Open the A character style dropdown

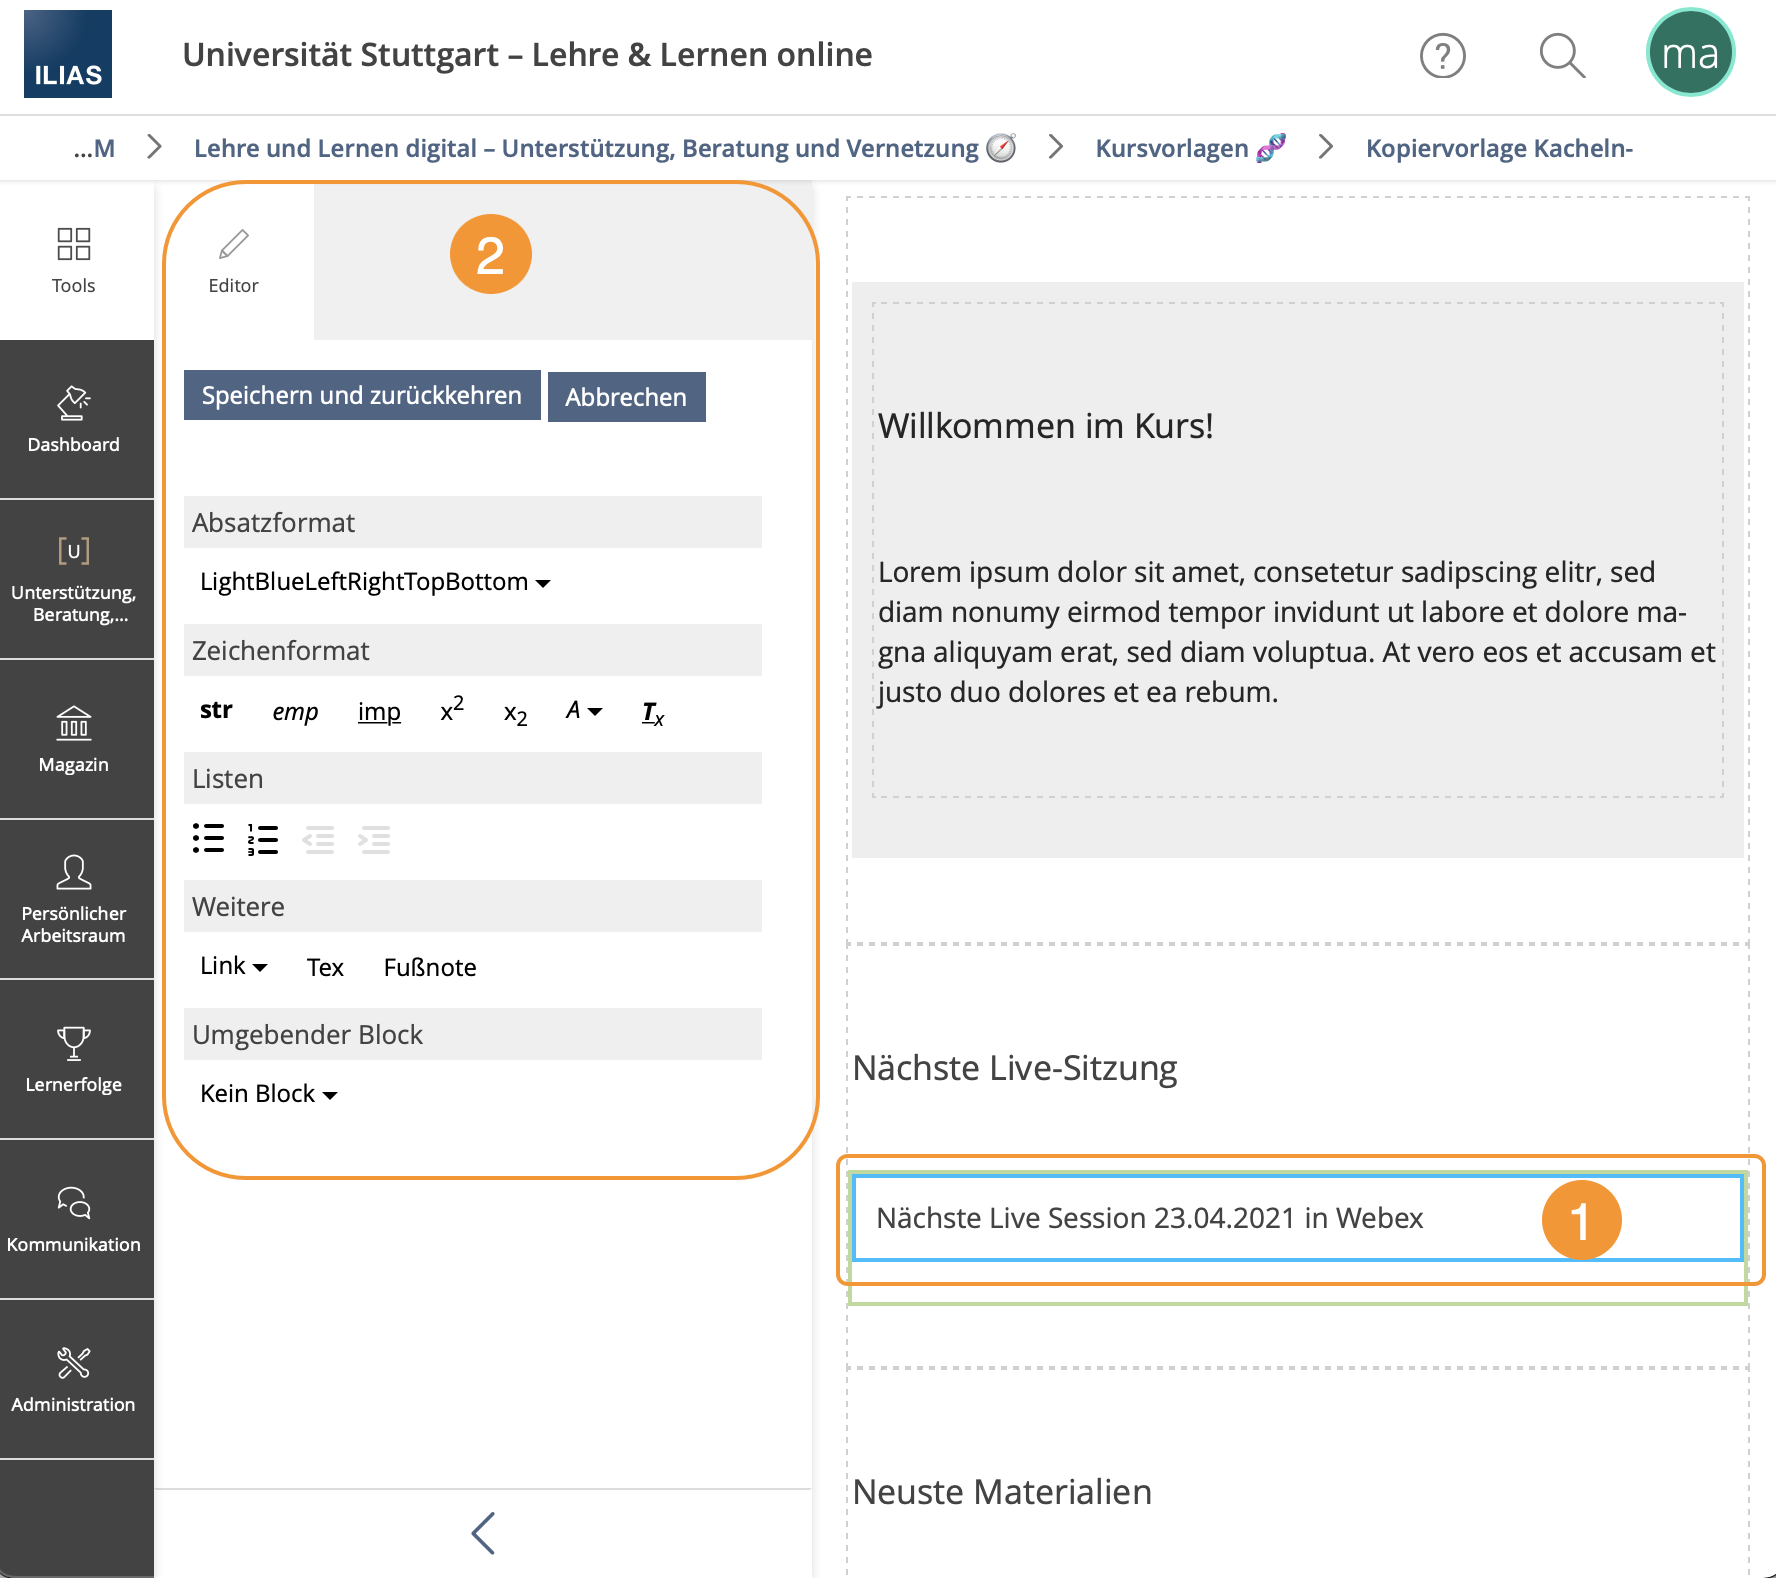point(584,711)
